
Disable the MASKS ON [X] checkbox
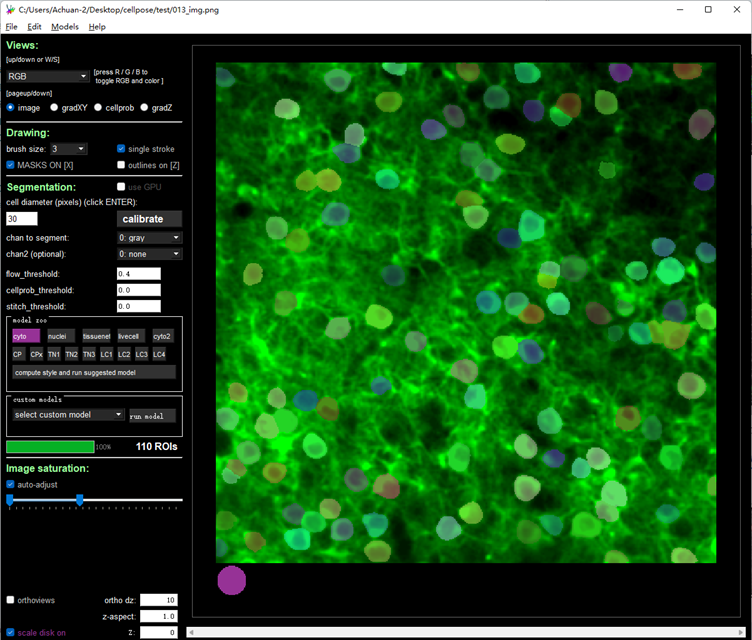11,165
